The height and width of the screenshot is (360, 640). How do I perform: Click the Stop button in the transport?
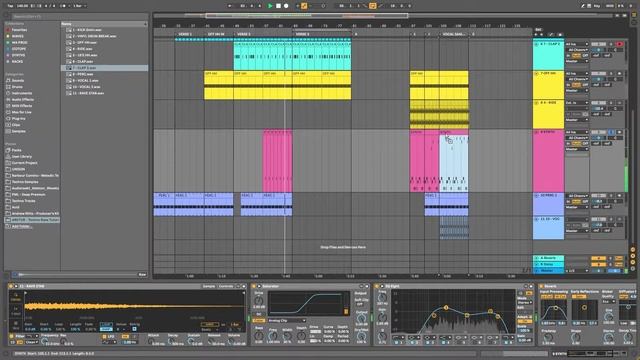(278, 6)
